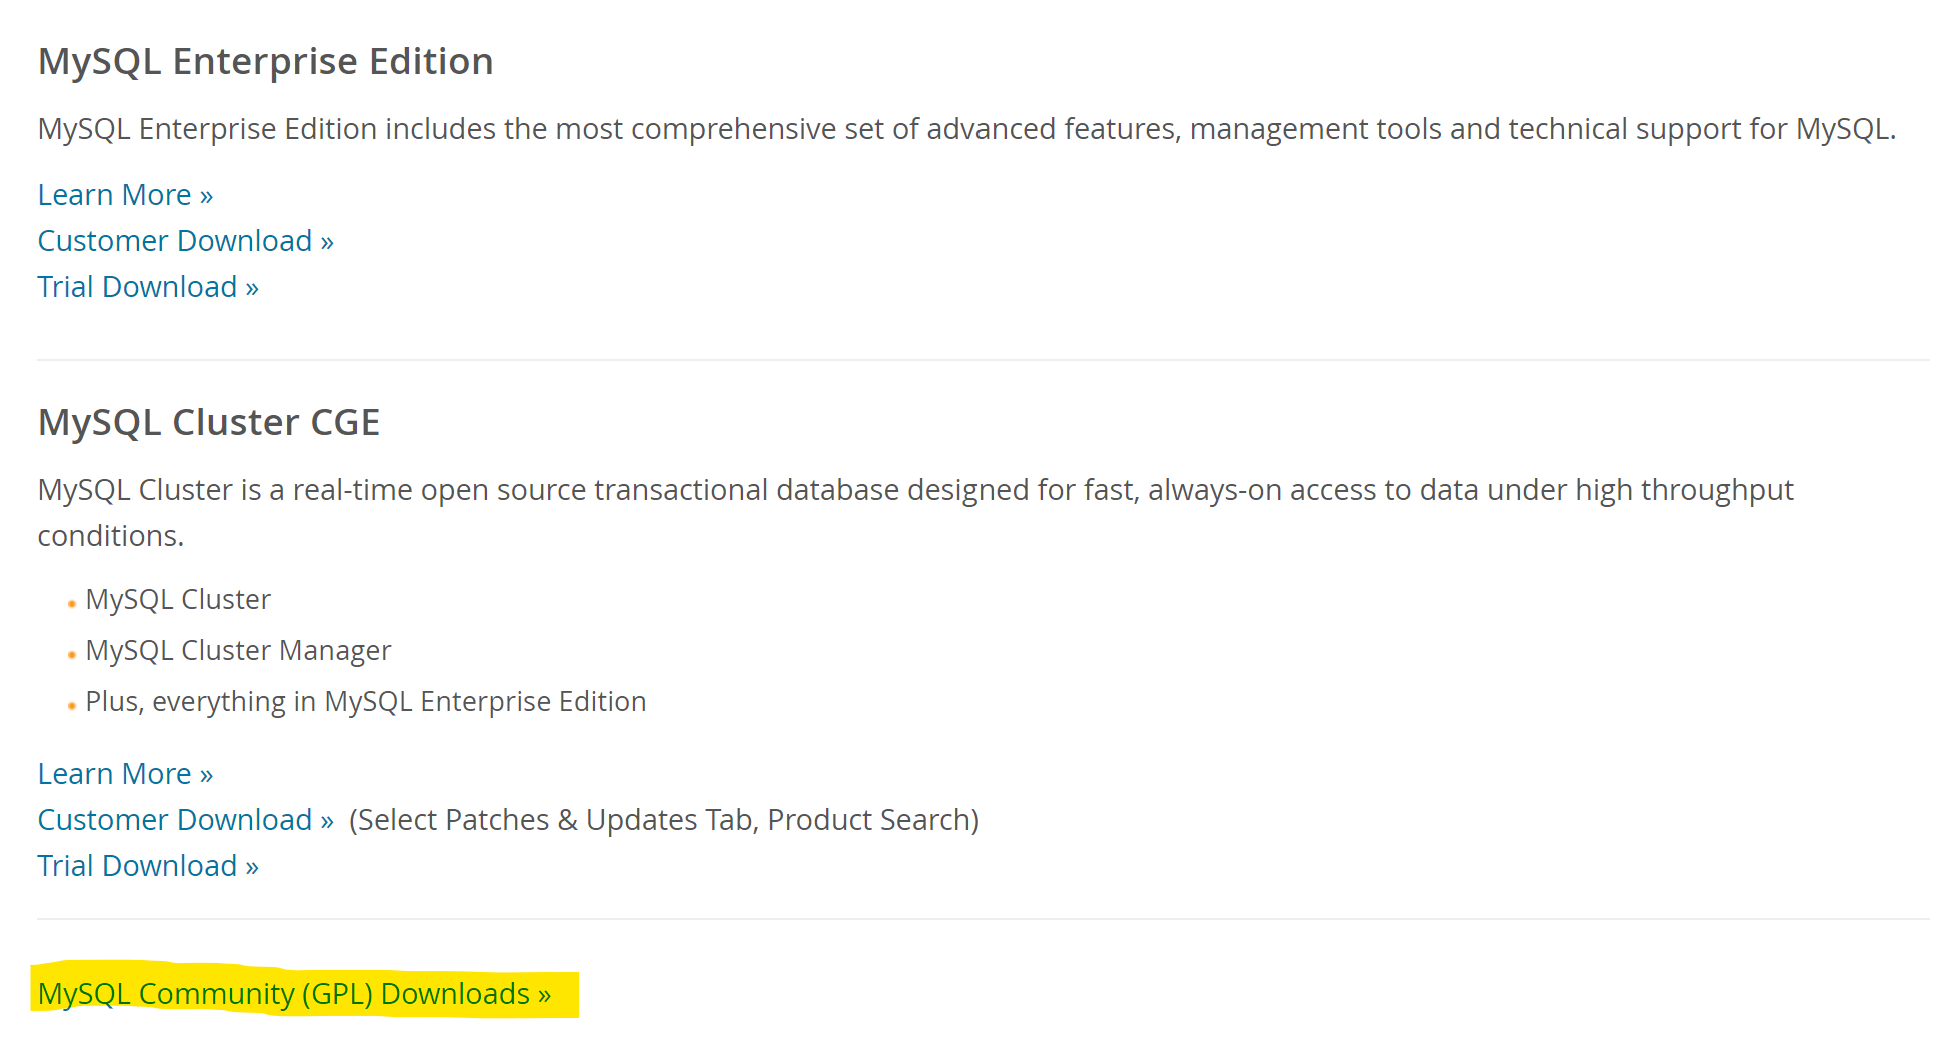Open Learn More under MySQL Cluster CGE
This screenshot has width=1952, height=1056.
click(125, 774)
